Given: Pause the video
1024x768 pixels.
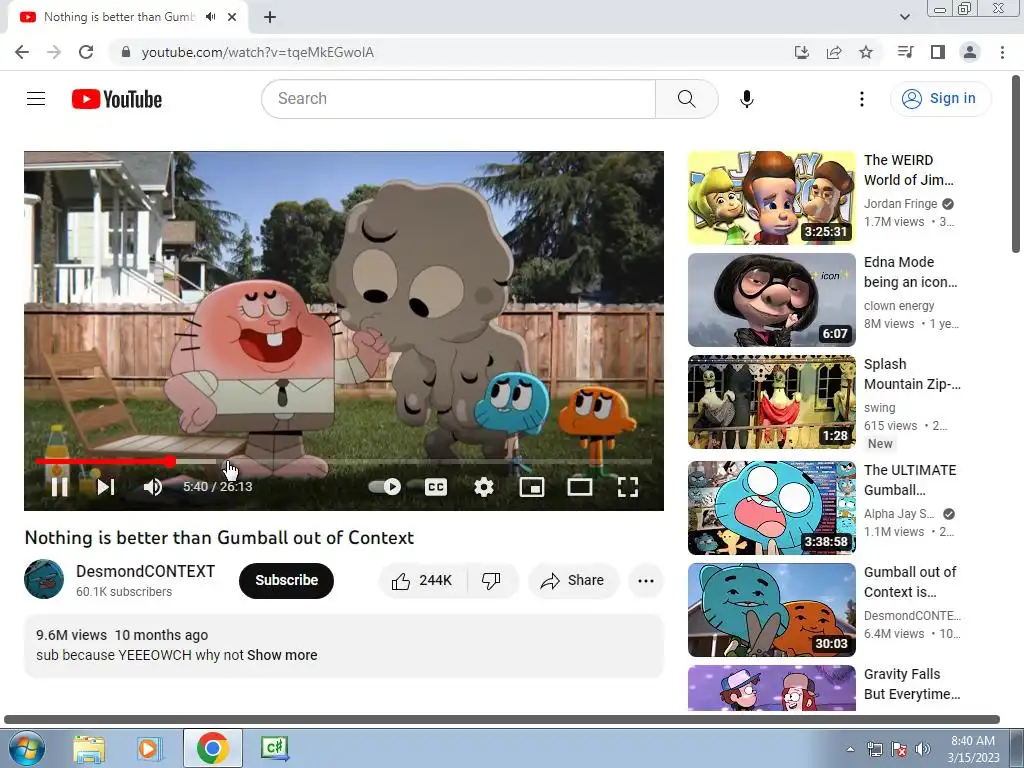Looking at the screenshot, I should pos(59,487).
